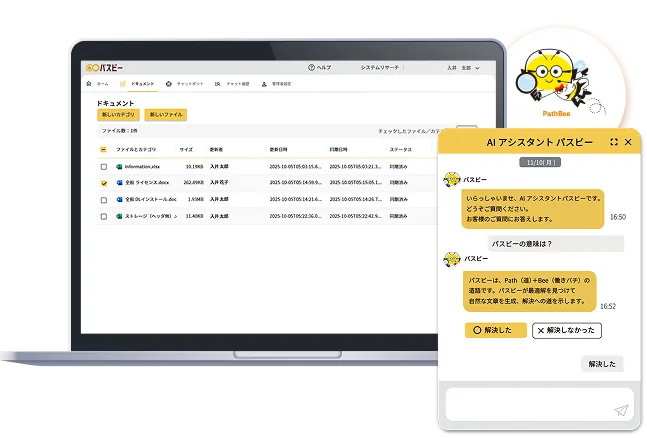
Task: Click the file name ending in インストール.doc
Action: 151,199
